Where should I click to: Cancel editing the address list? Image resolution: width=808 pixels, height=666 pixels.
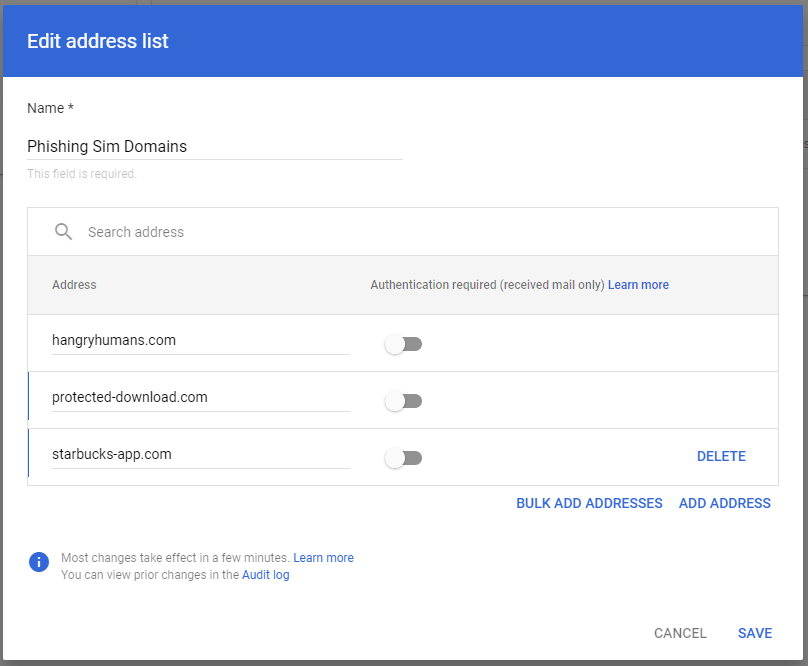[x=680, y=633]
